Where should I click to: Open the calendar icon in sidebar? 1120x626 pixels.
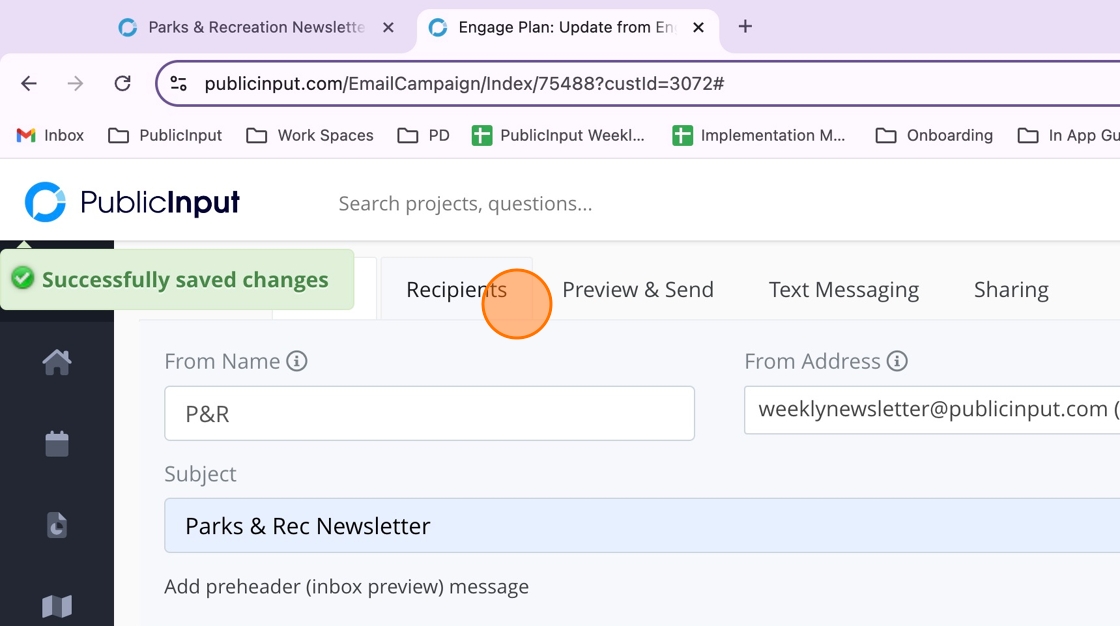pyautogui.click(x=57, y=444)
